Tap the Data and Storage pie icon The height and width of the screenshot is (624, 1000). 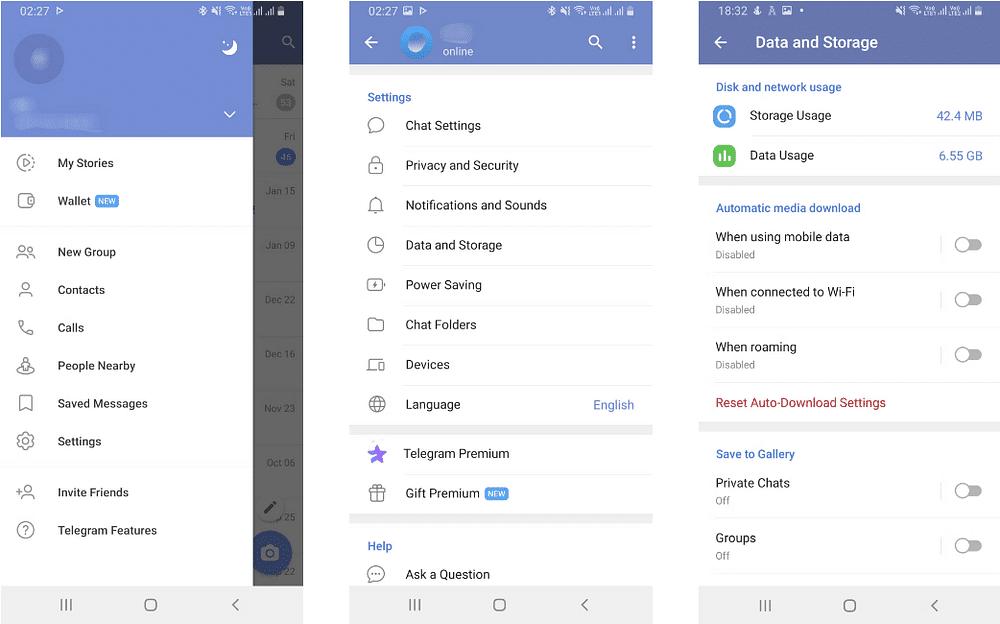[x=376, y=245]
